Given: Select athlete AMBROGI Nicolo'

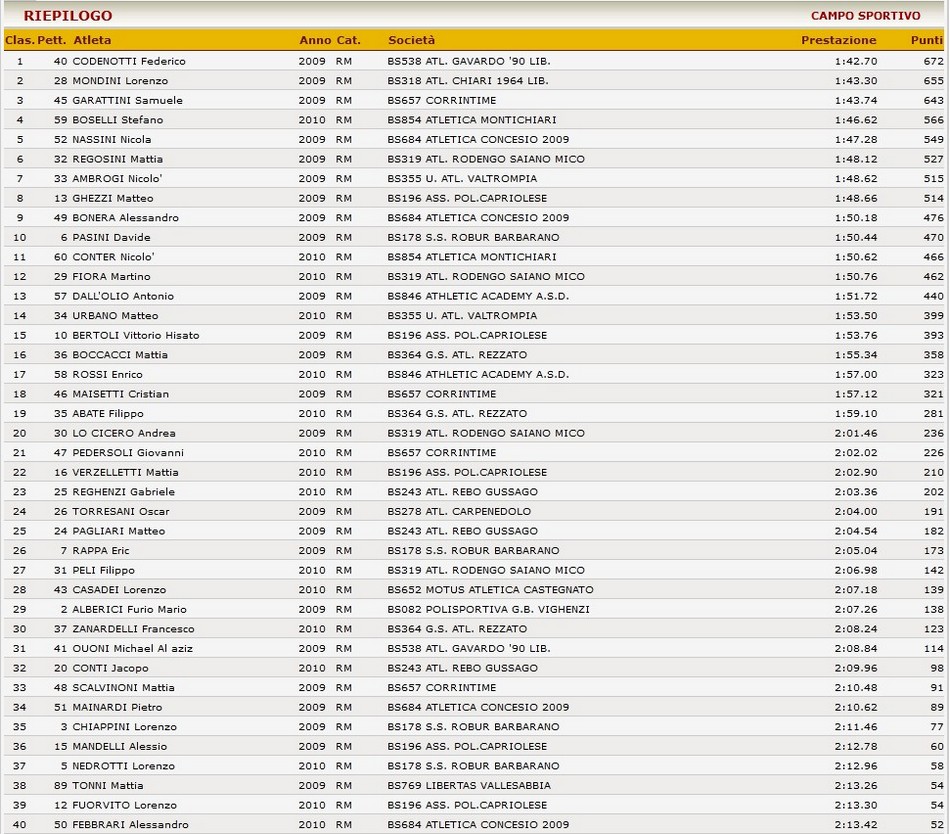Looking at the screenshot, I should (x=117, y=179).
